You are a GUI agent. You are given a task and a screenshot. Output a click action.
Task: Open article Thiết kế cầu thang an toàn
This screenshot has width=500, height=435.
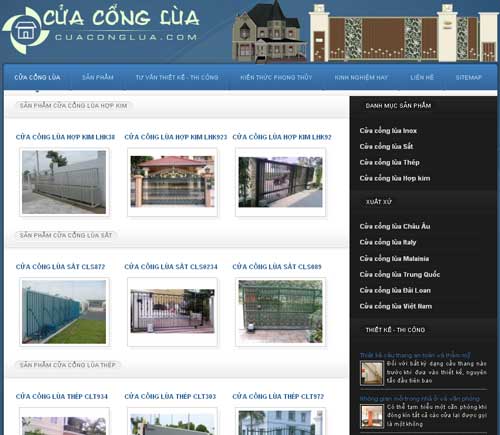pos(415,355)
